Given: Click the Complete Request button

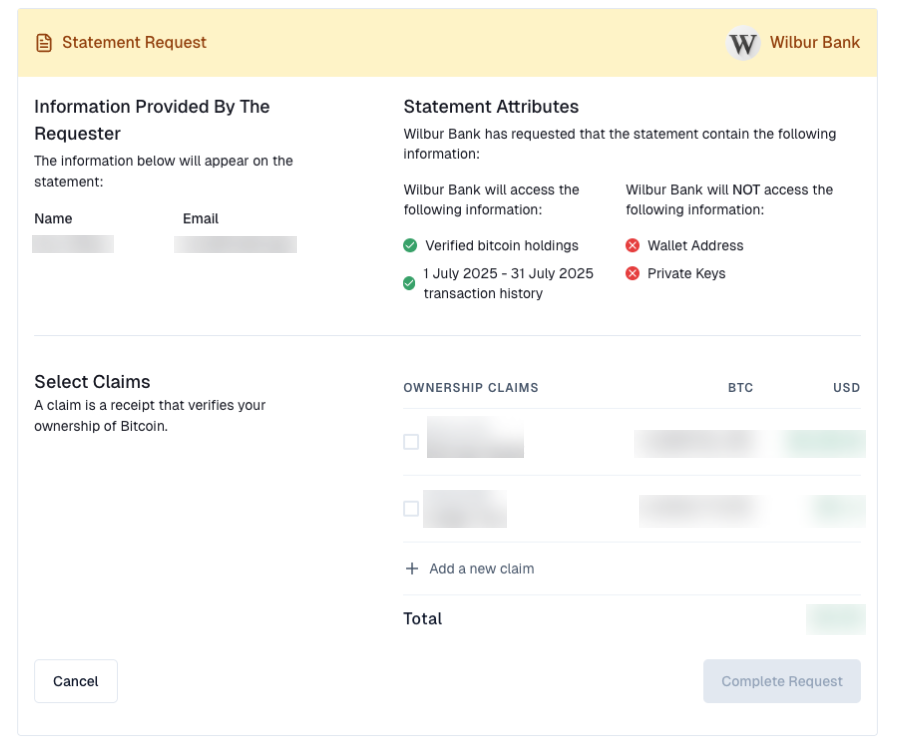Looking at the screenshot, I should pyautogui.click(x=781, y=681).
